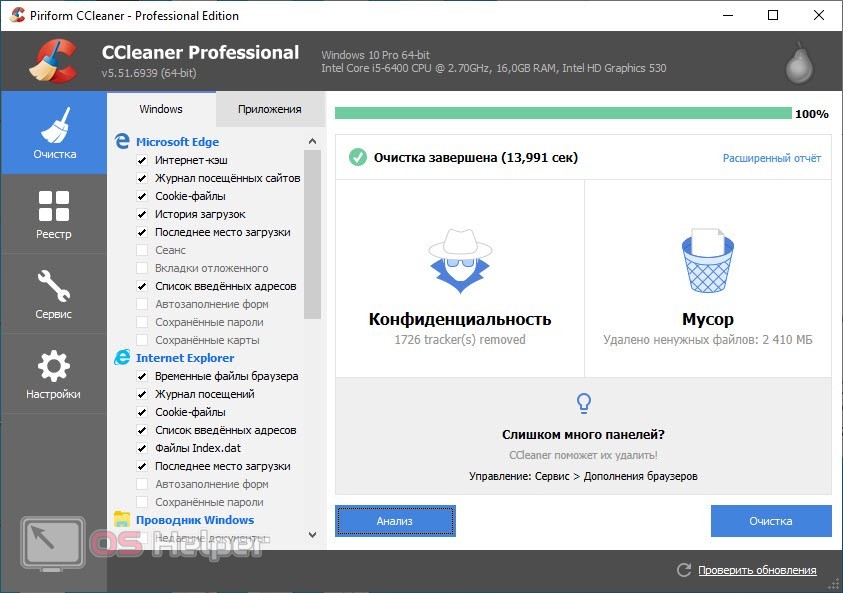The height and width of the screenshot is (593, 843).
Task: Toggle Журнал посещений checkbox
Action: (x=142, y=394)
